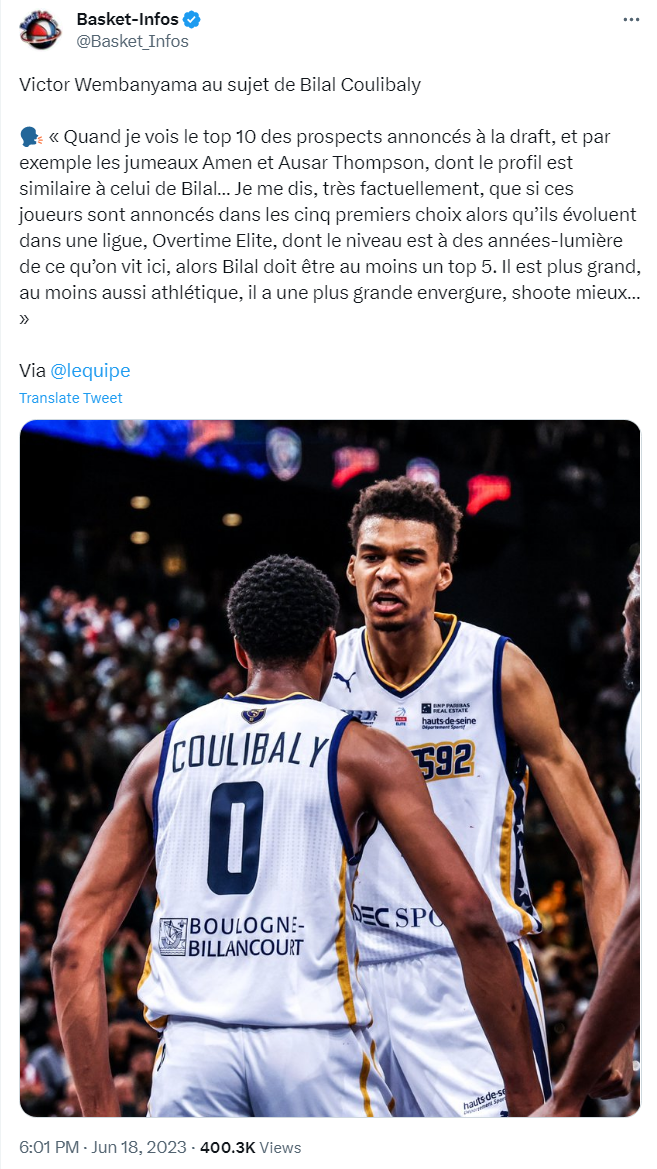Click the COULIBALY name on jersey in photo
The width and height of the screenshot is (657, 1169).
249,751
